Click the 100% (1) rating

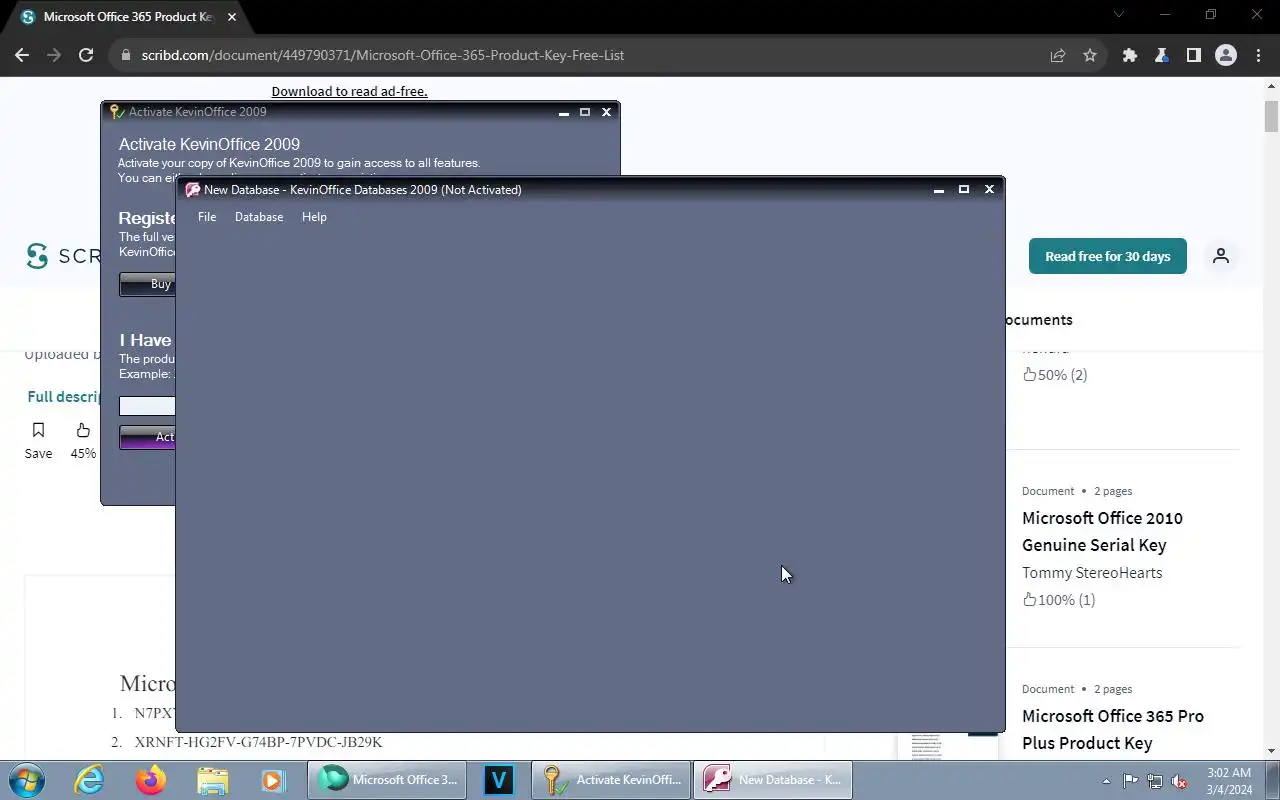[x=1058, y=600]
